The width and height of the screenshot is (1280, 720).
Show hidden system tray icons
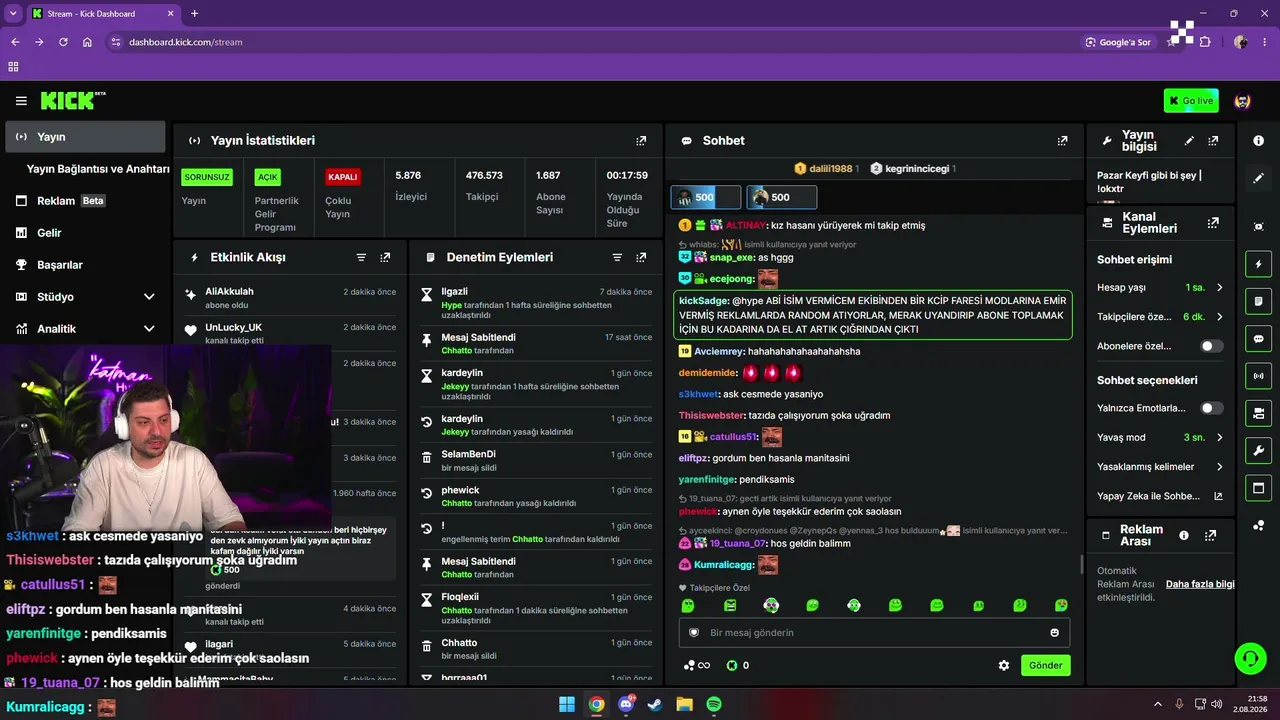1158,704
